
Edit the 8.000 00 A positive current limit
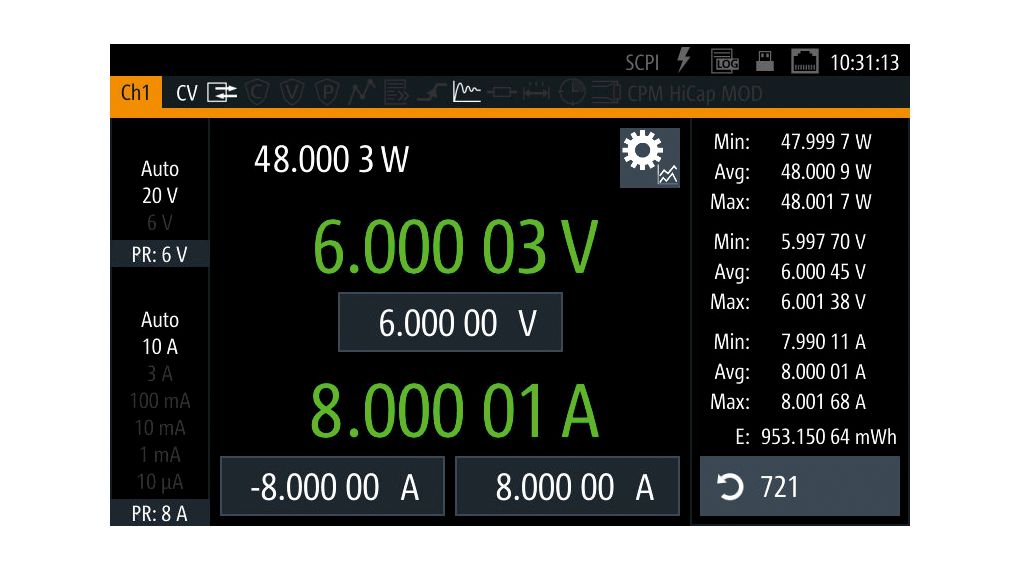[567, 487]
